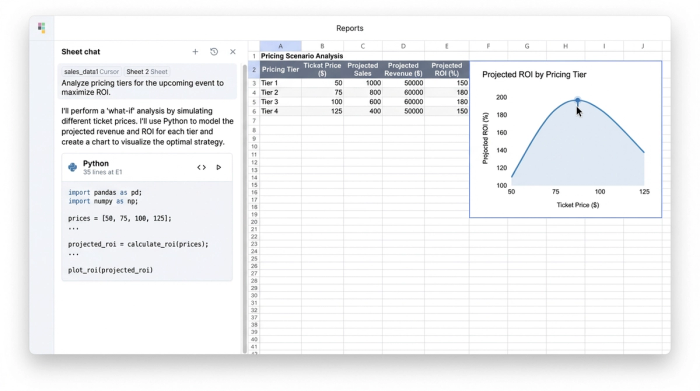700x391 pixels.
Task: Click the 'plot_roi(projected_roi)' code line
Action: (x=110, y=270)
